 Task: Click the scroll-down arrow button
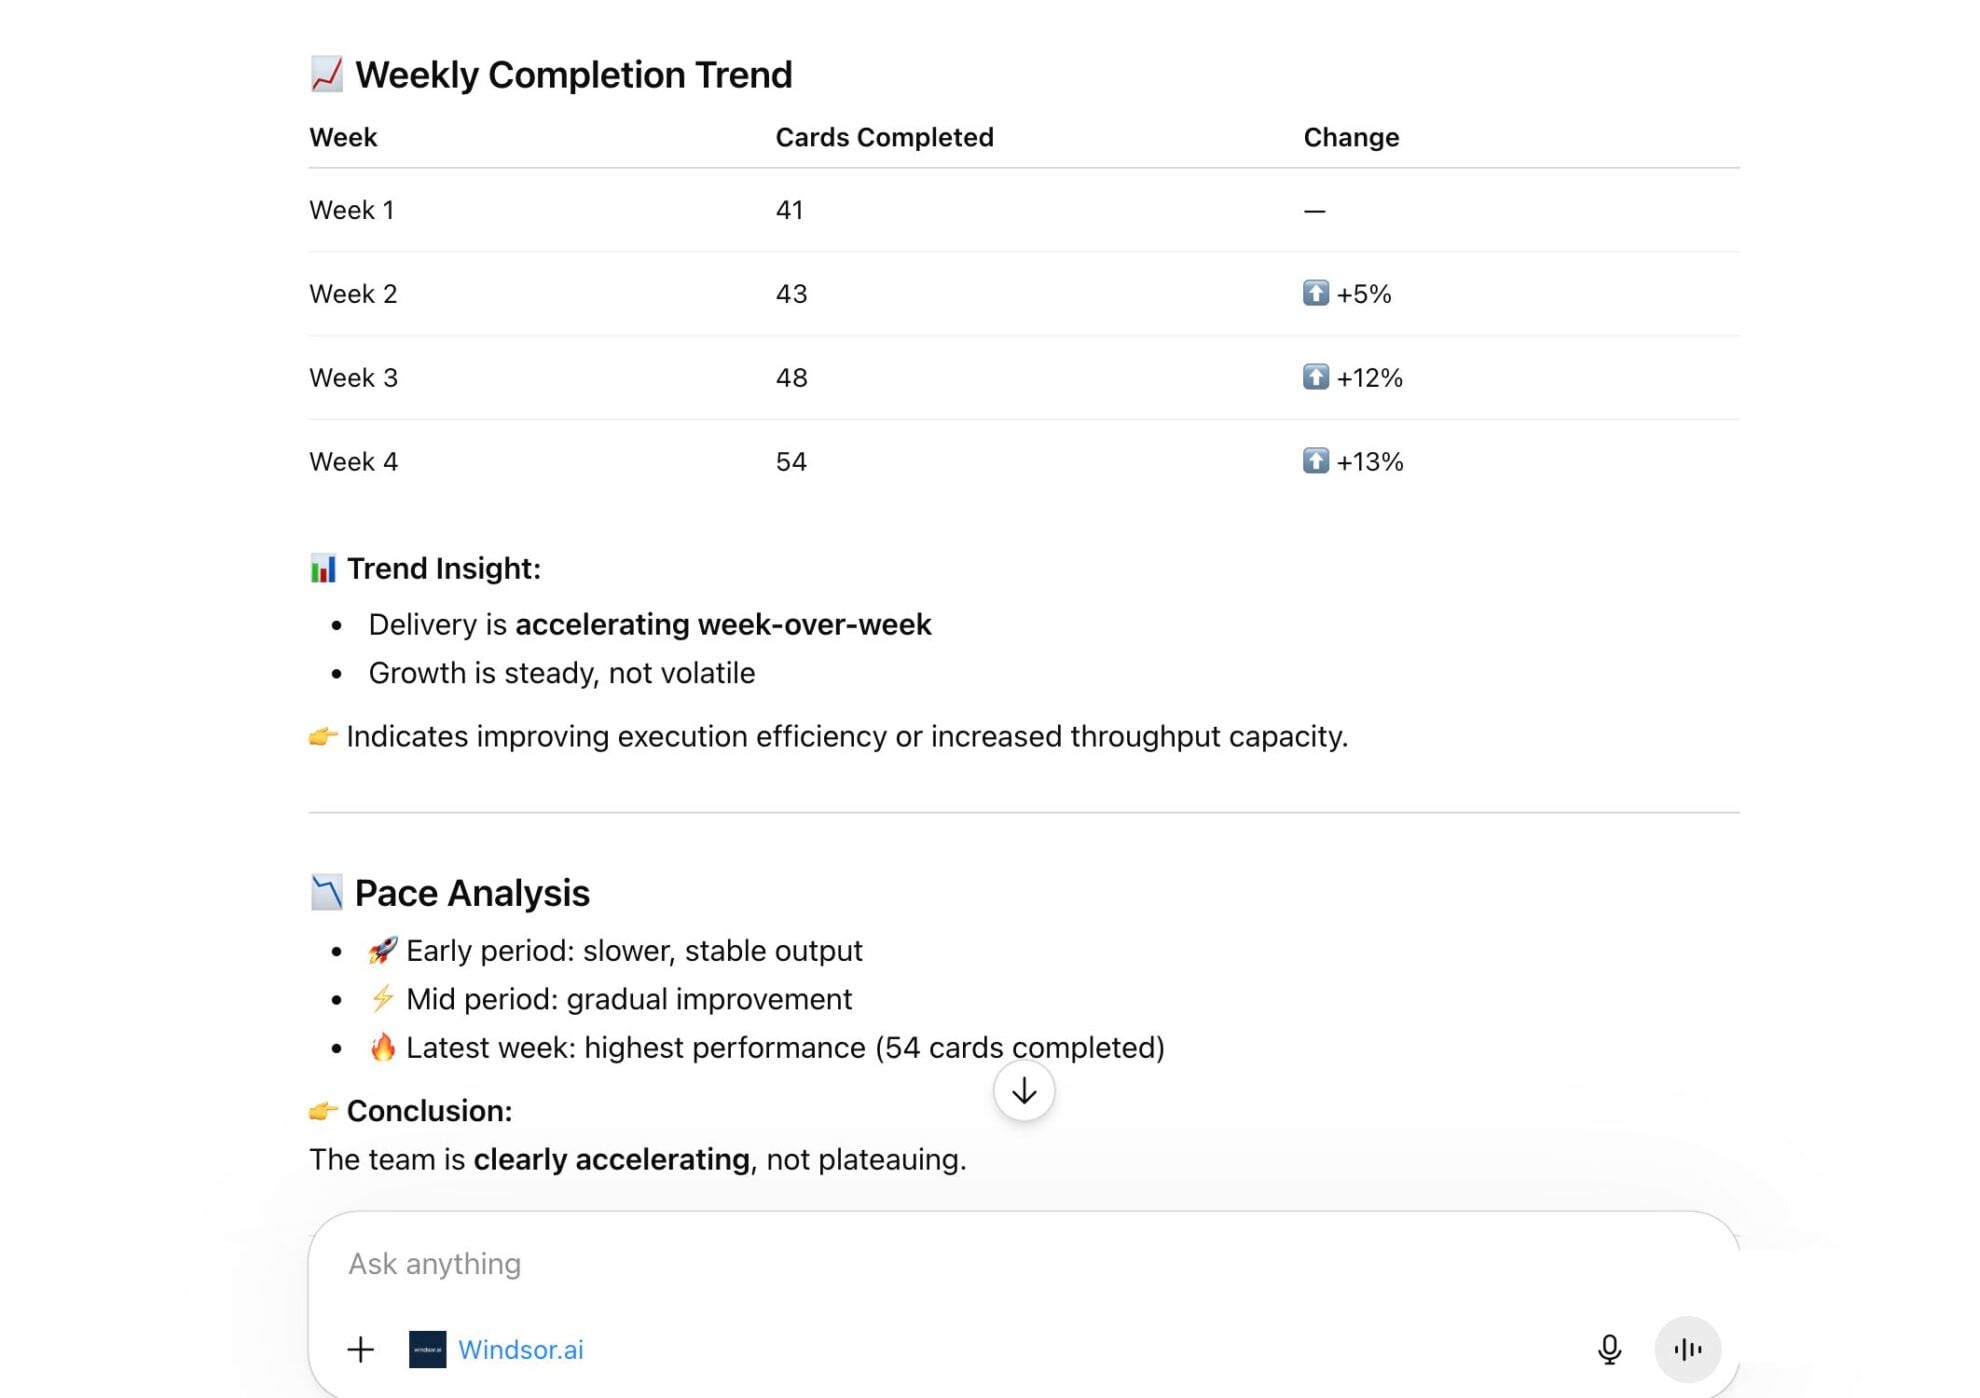(x=1022, y=1091)
